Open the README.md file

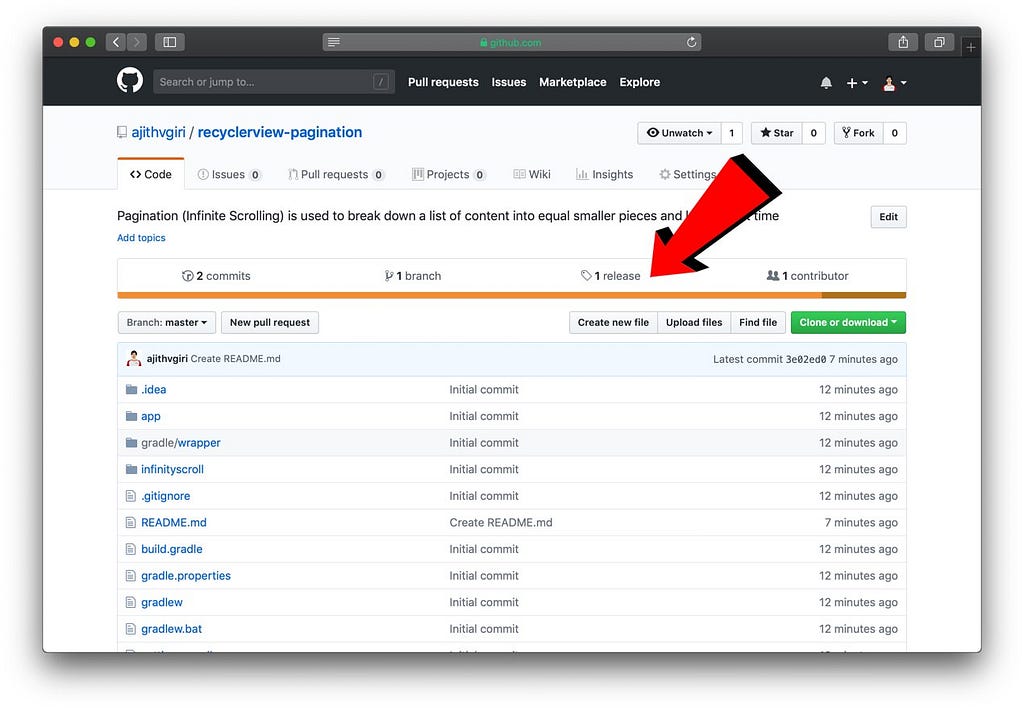(x=174, y=523)
